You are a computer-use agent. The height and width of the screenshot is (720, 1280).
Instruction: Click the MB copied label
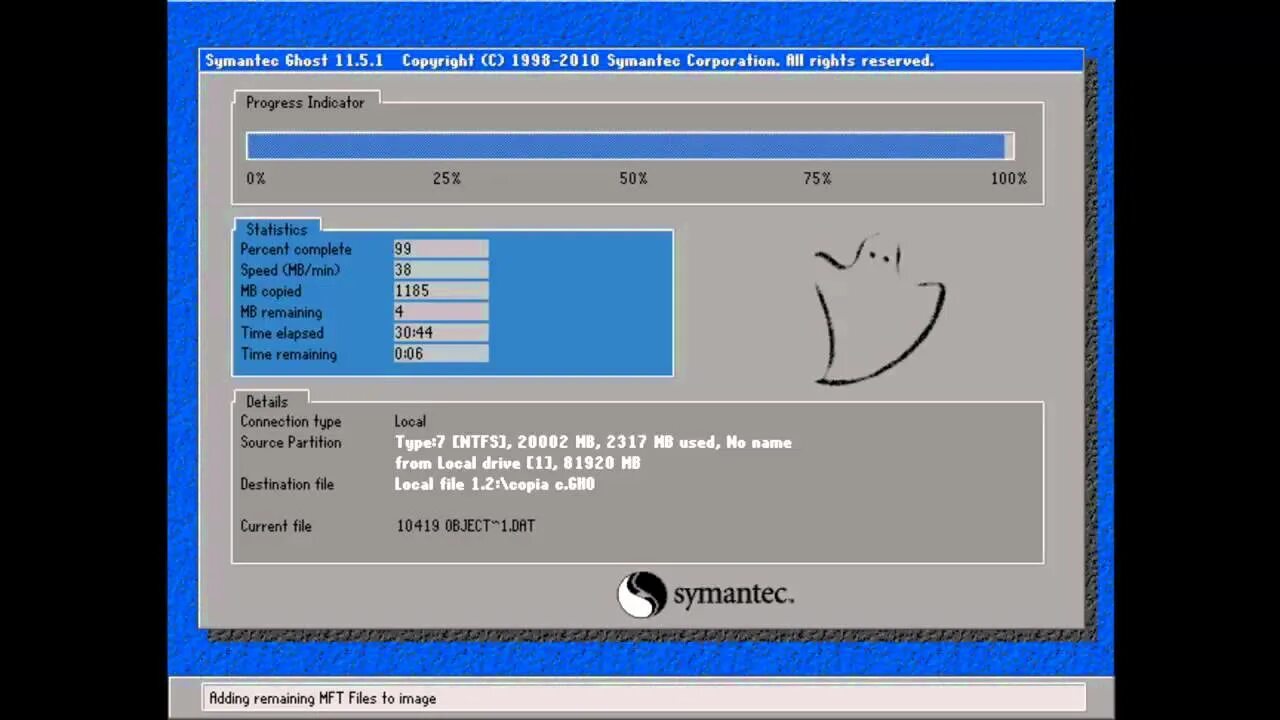click(x=271, y=291)
